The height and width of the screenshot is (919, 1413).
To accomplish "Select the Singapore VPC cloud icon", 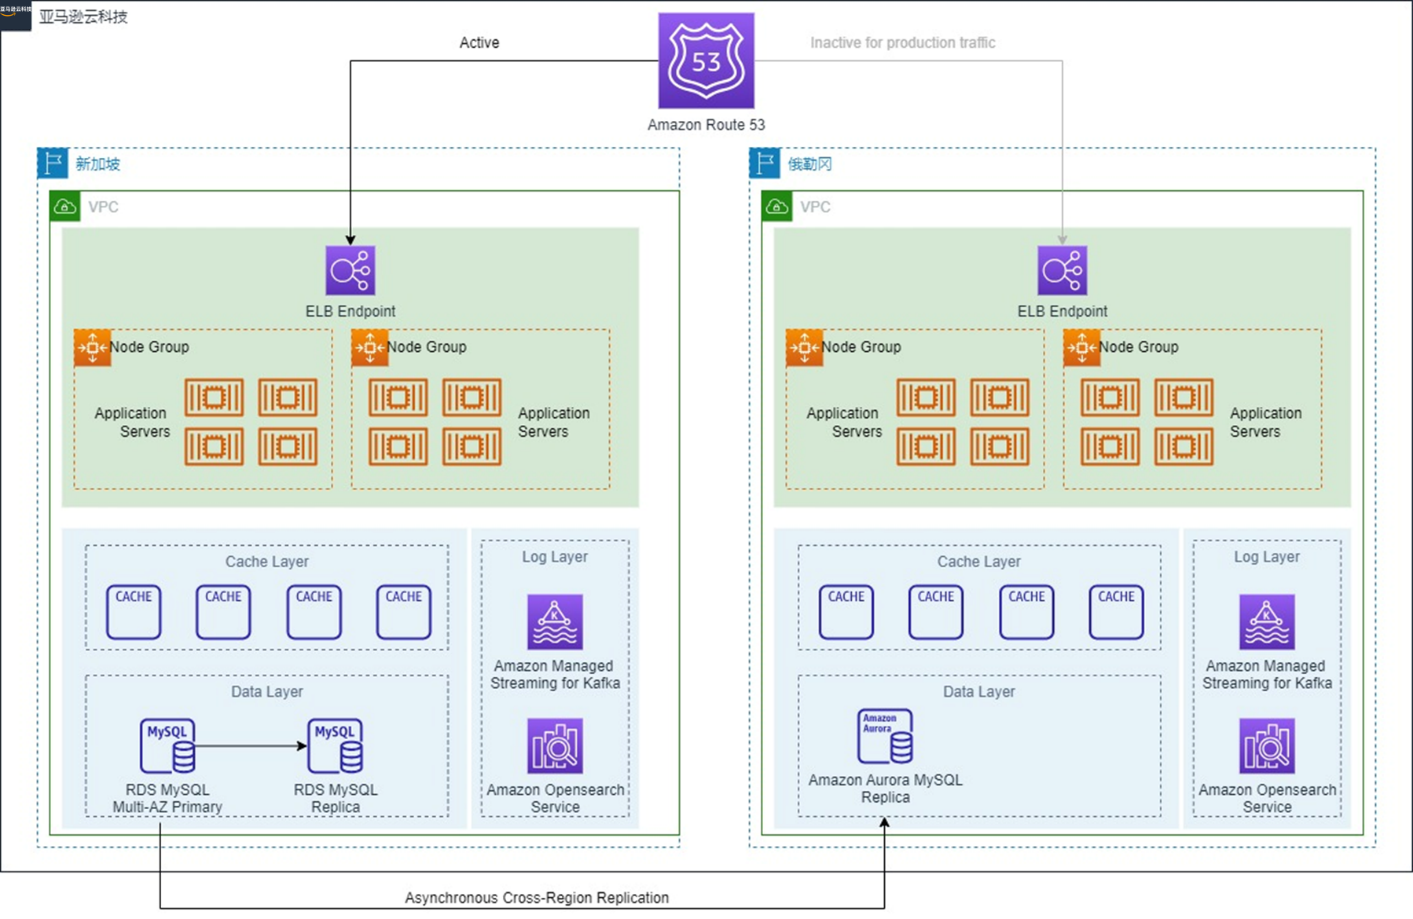I will pos(66,206).
